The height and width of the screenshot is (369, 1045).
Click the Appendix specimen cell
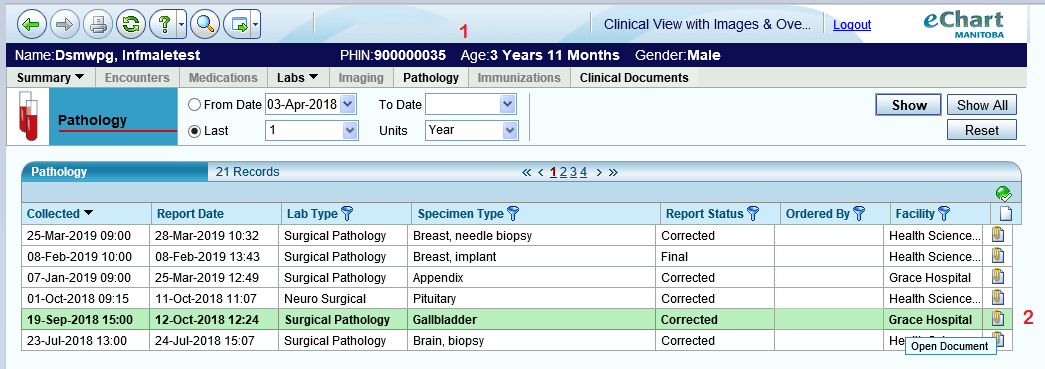[x=531, y=277]
